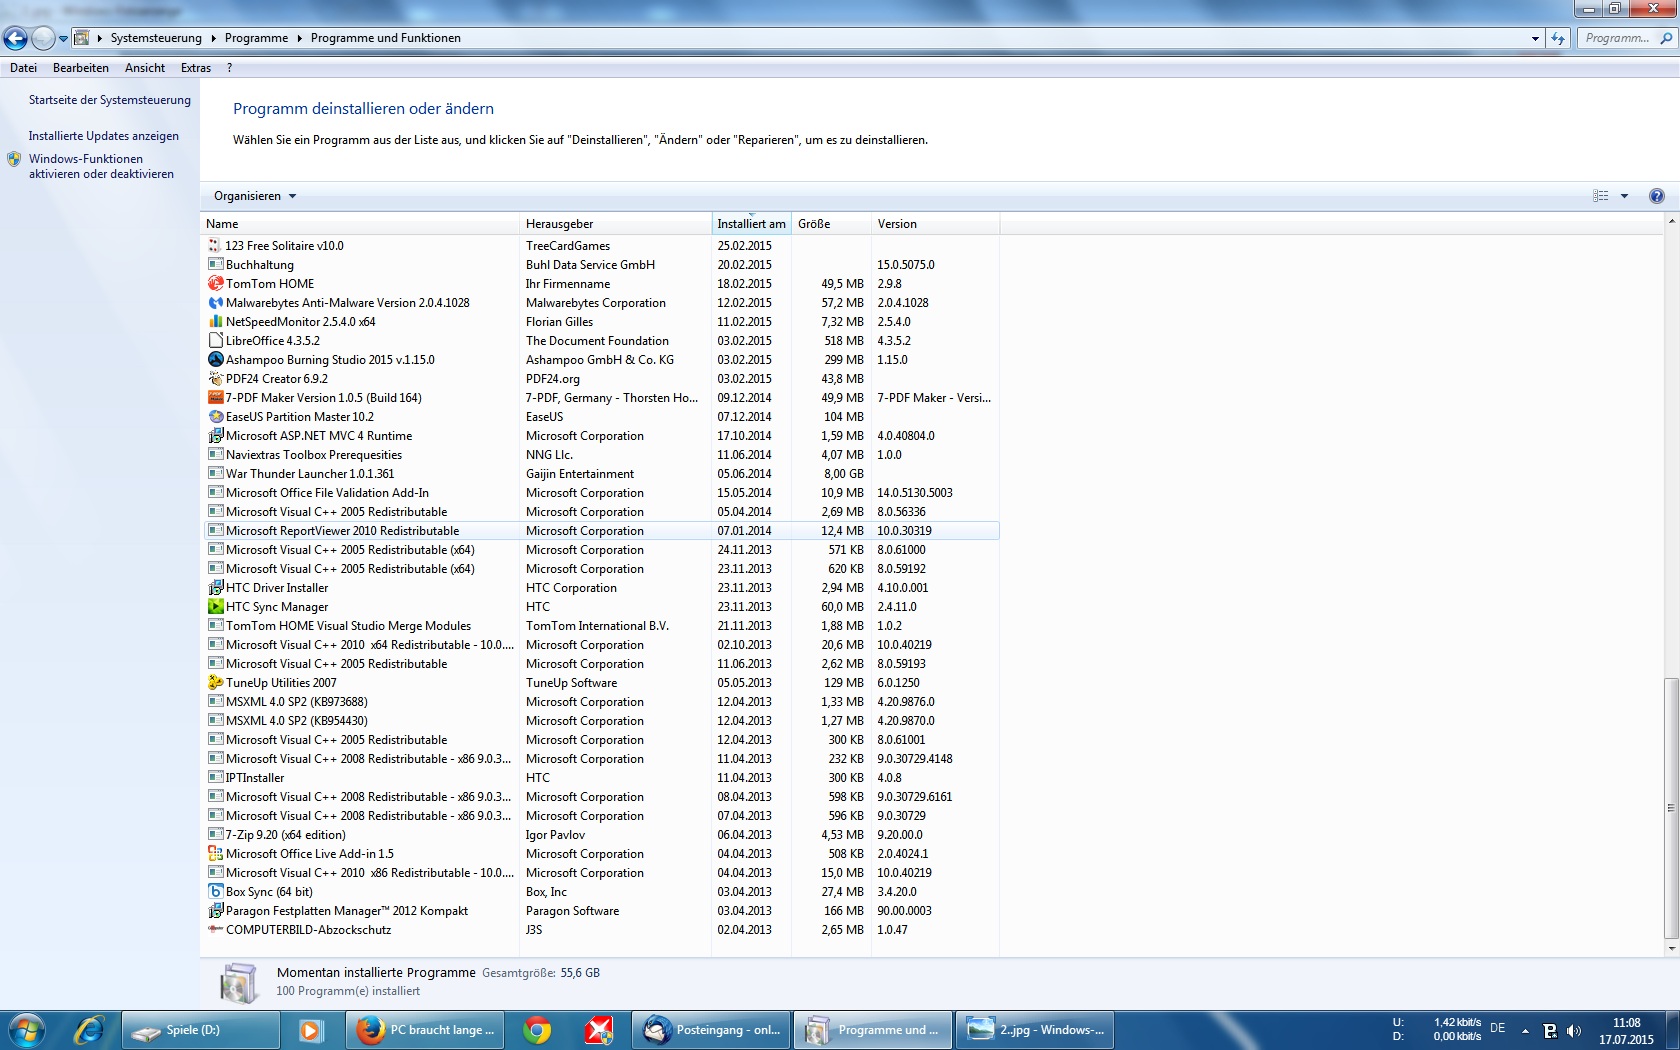Sort by the Installiert am column header

pyautogui.click(x=751, y=224)
